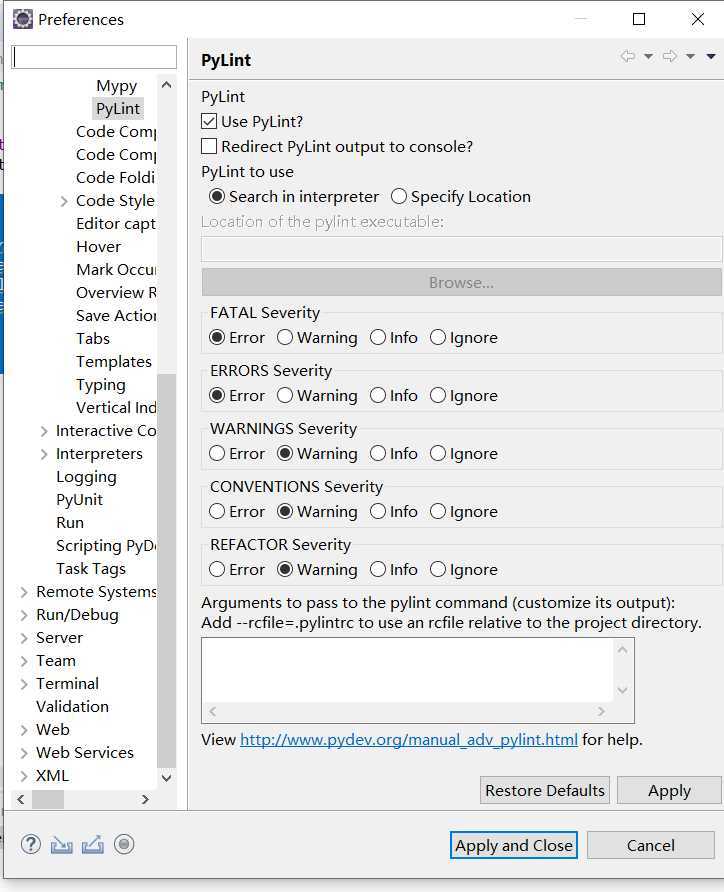Click Restore Defaults button
Screen dimensions: 724x892
click(545, 790)
